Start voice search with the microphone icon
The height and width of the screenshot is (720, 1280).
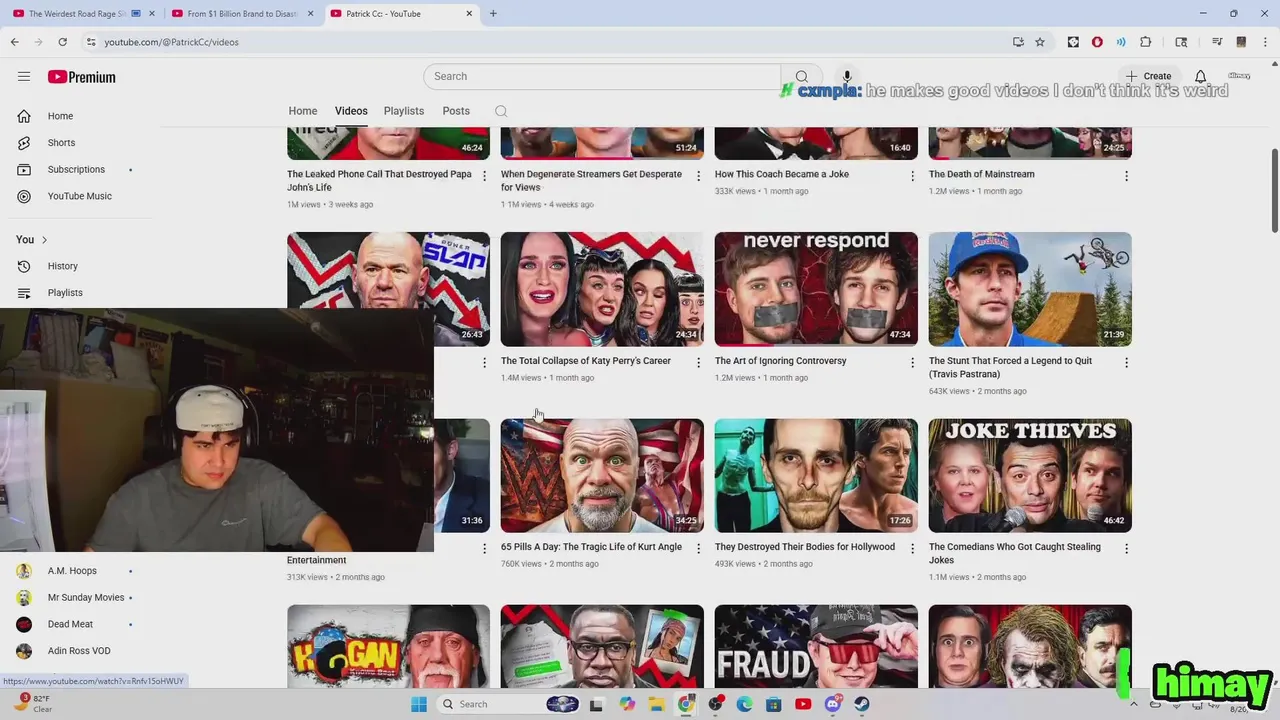click(x=846, y=76)
